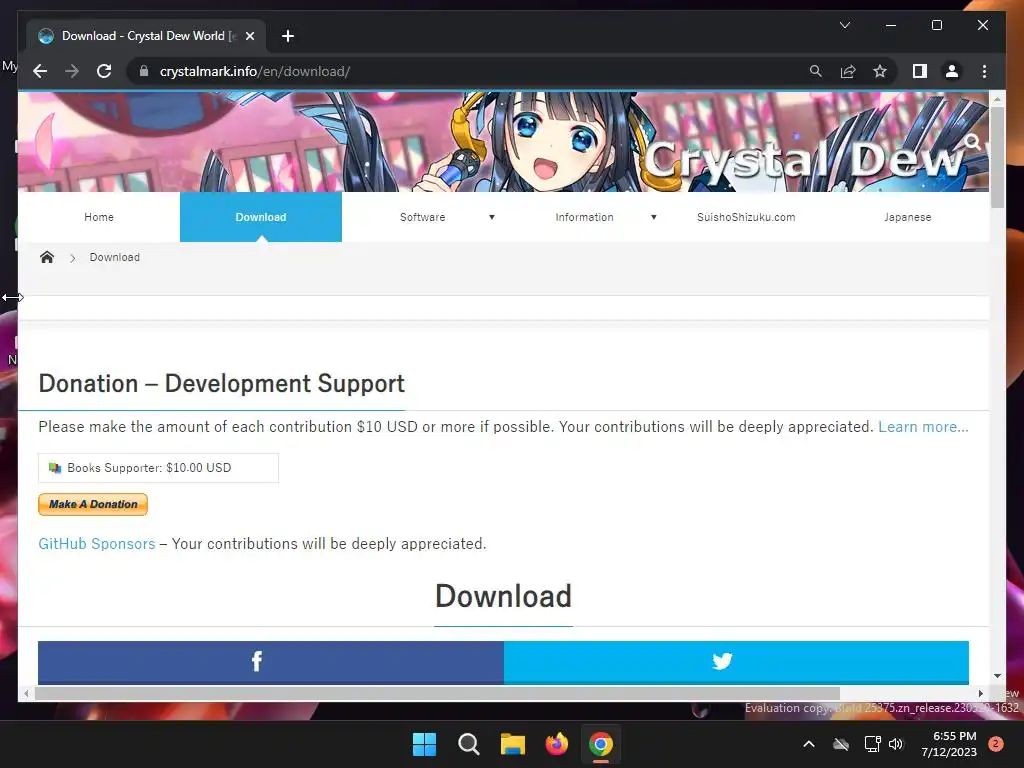Close the Download - Crystal Dew World tab
The width and height of the screenshot is (1024, 768).
[x=249, y=36]
